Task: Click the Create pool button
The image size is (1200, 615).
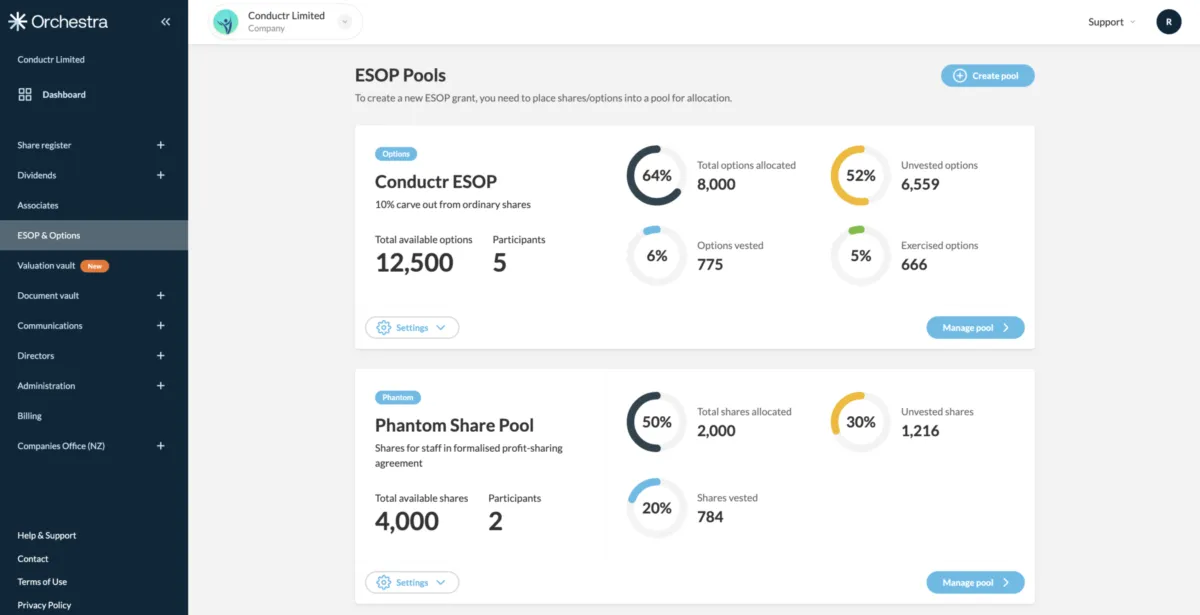Action: 987,76
